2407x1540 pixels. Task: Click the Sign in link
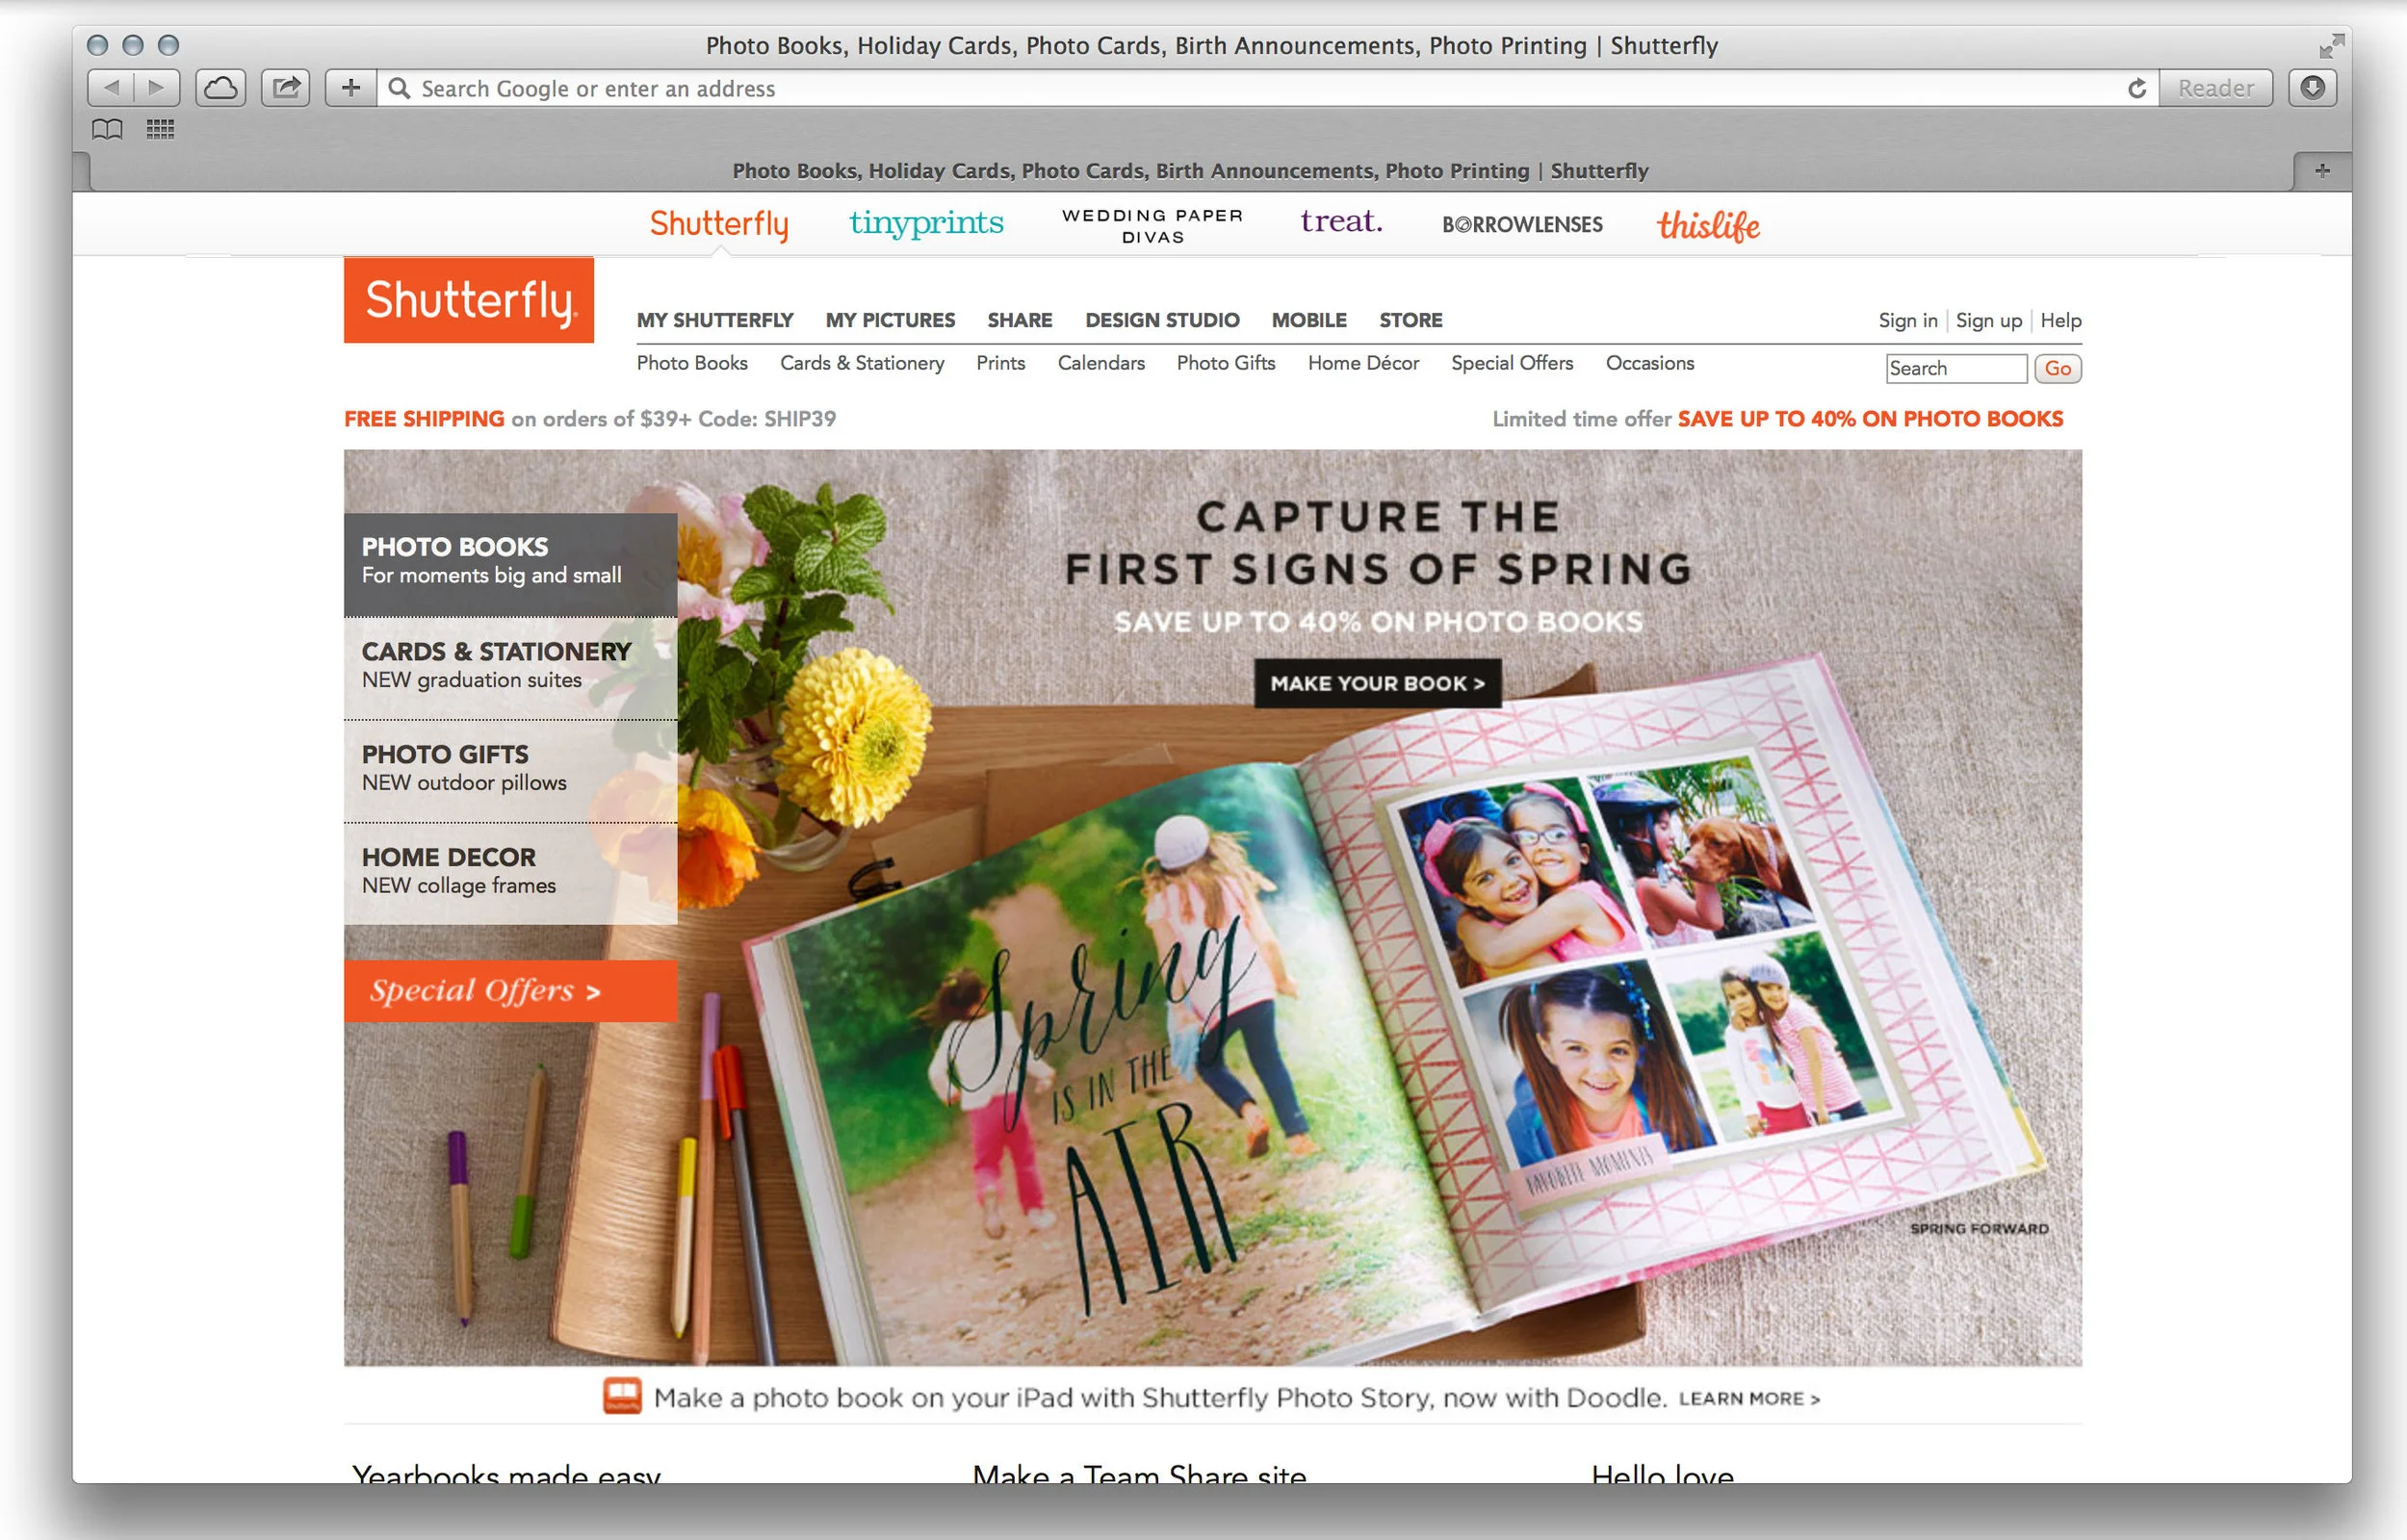coord(1907,320)
